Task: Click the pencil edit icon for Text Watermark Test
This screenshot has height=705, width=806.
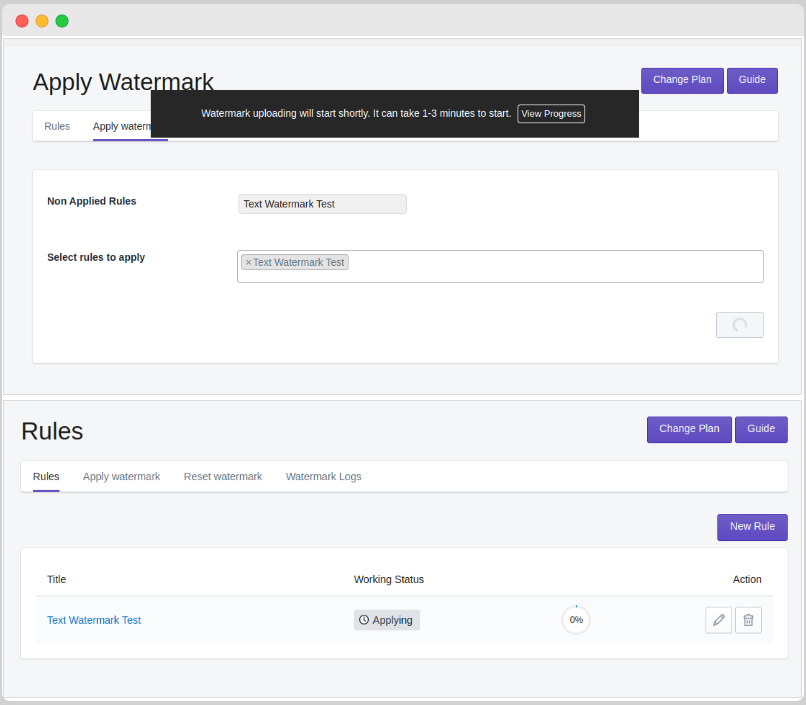Action: pyautogui.click(x=718, y=620)
